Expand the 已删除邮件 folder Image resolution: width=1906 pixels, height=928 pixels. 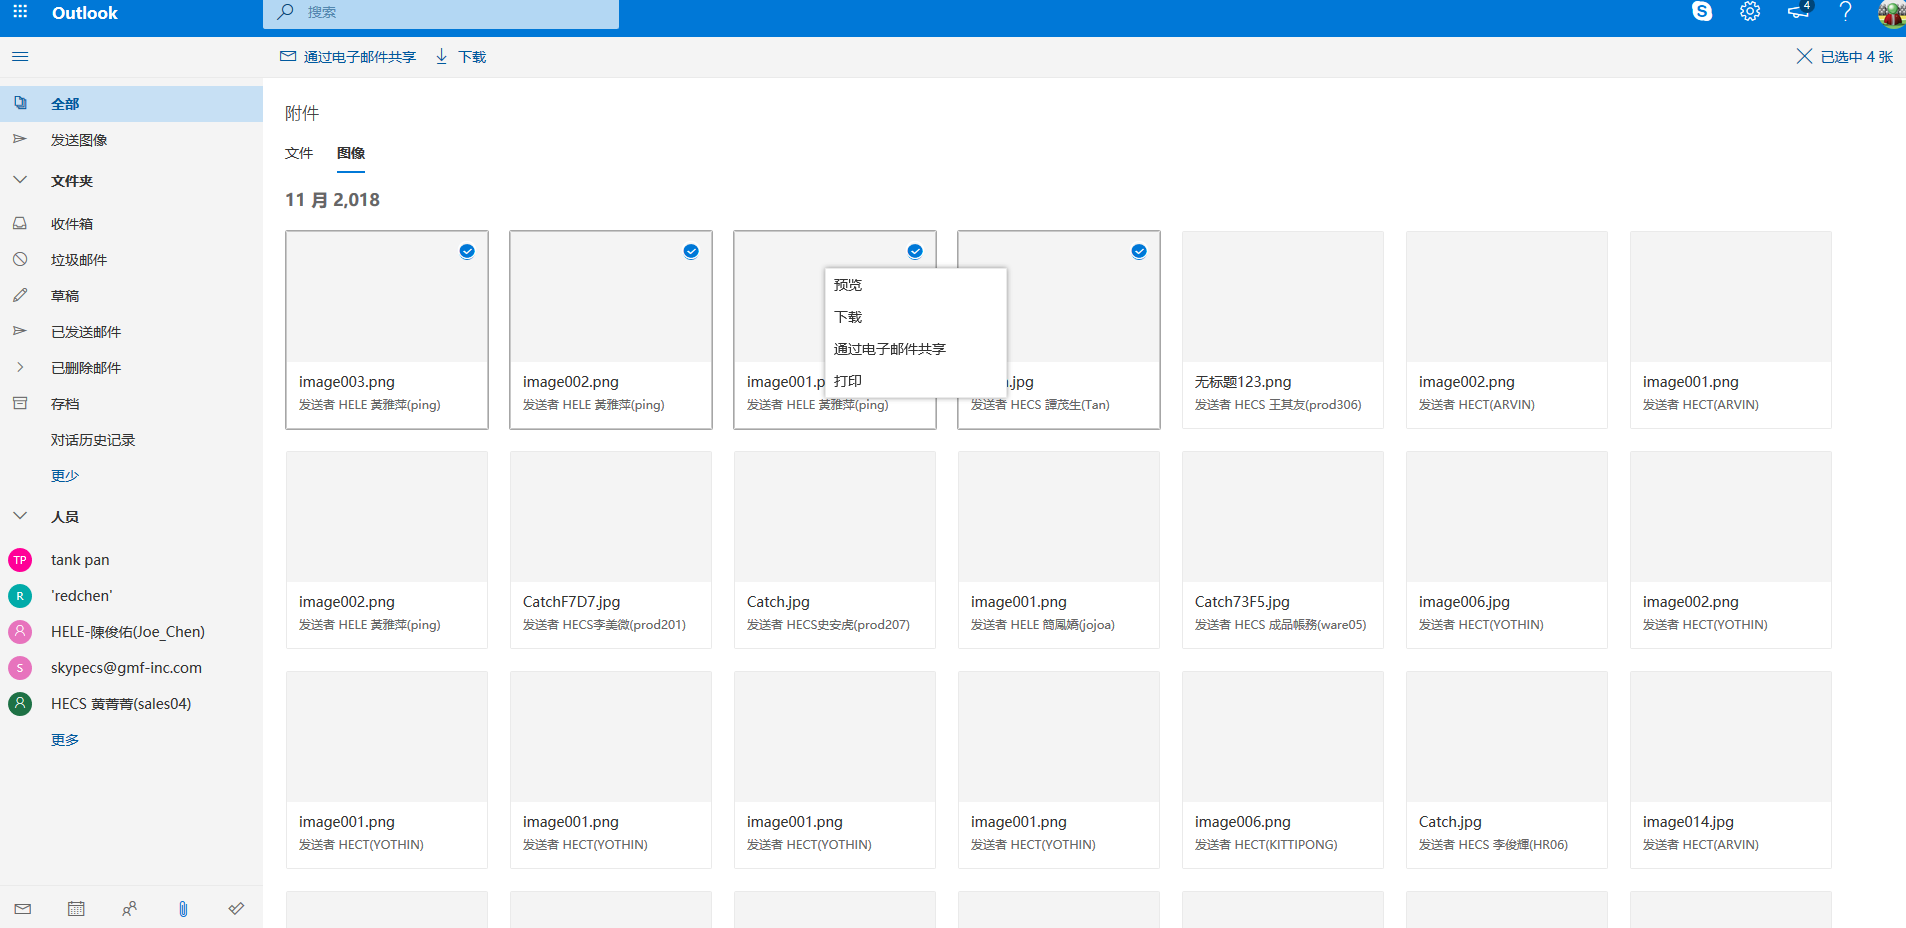click(x=20, y=368)
